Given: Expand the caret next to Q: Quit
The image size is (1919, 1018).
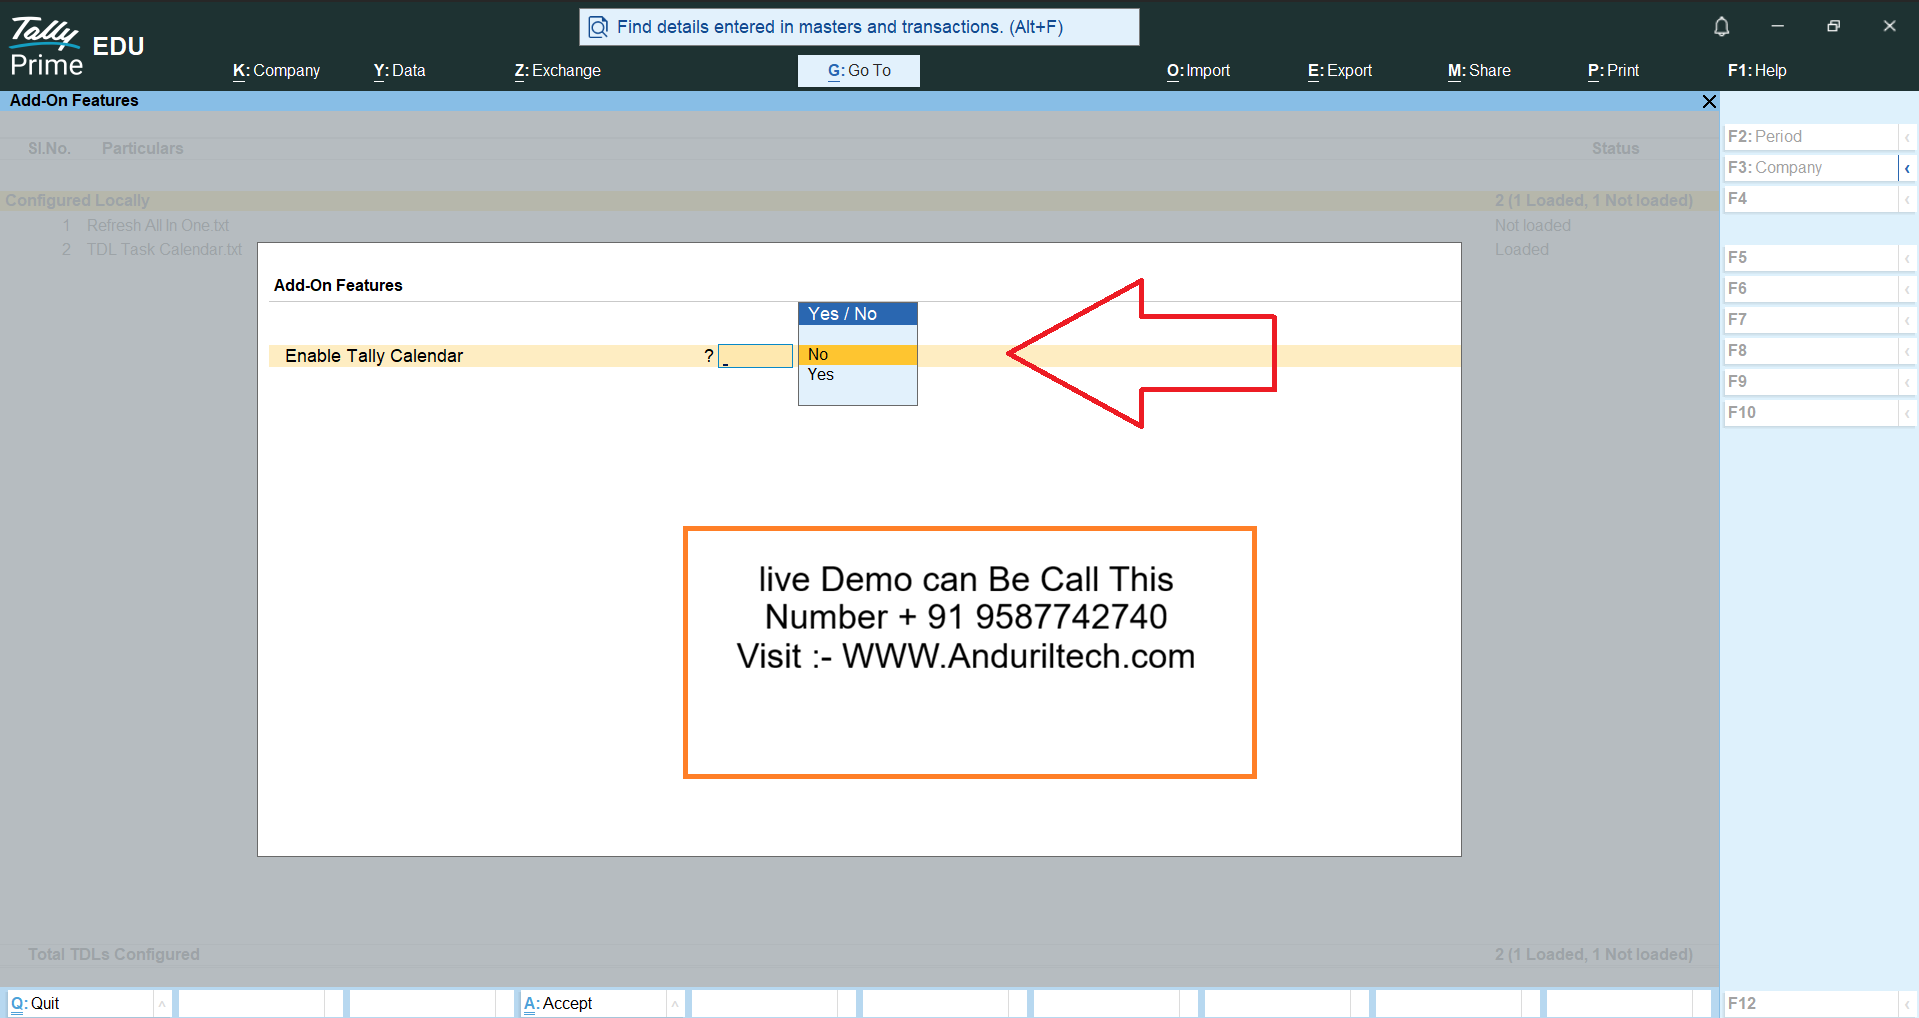Looking at the screenshot, I should (x=162, y=1003).
